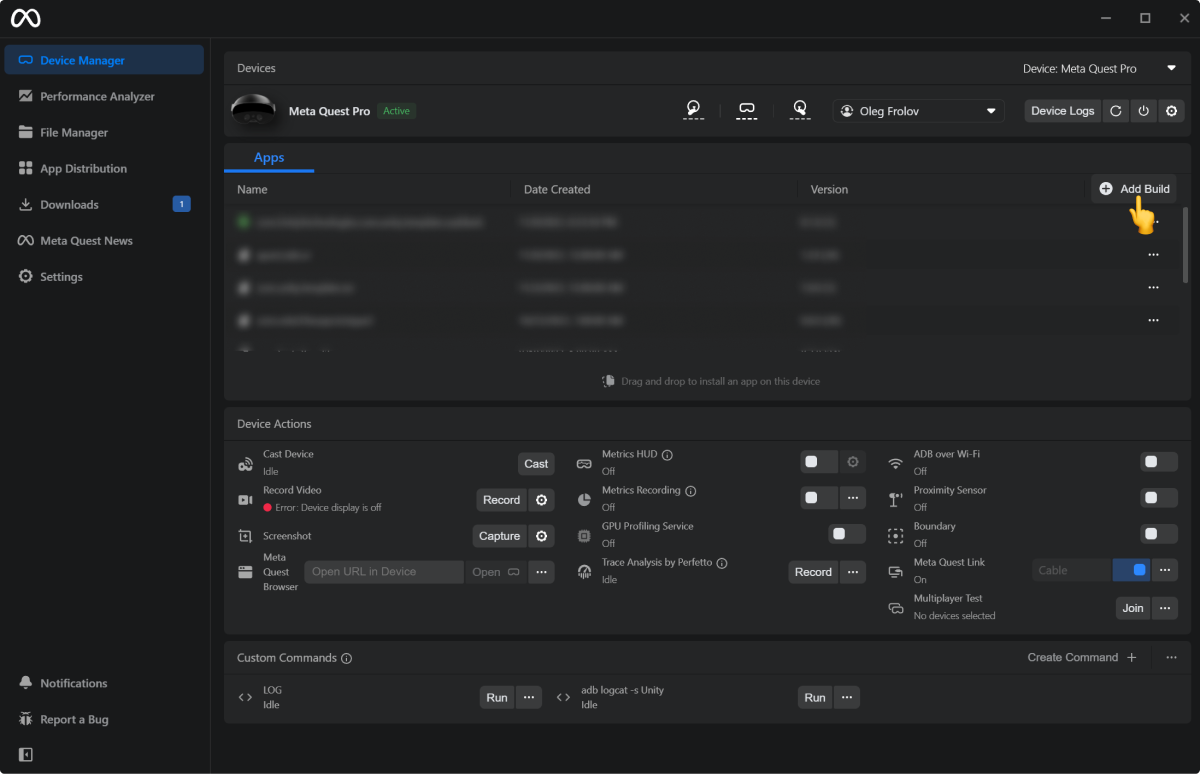Click Record for Trace Analysis by Perfetto
Viewport: 1200px width, 774px height.
pos(813,572)
